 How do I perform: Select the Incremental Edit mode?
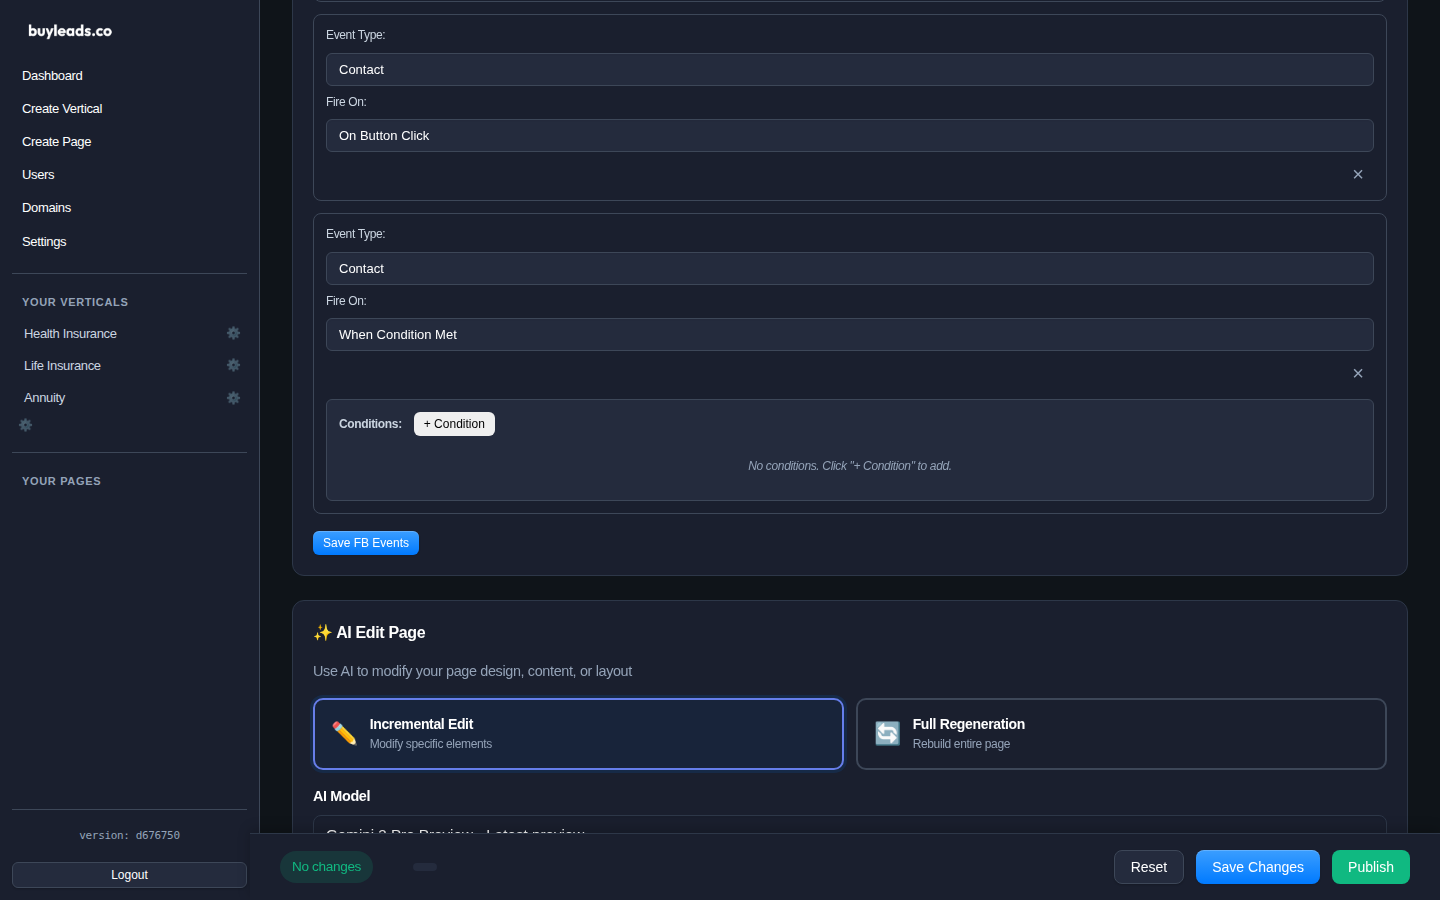pyautogui.click(x=578, y=733)
